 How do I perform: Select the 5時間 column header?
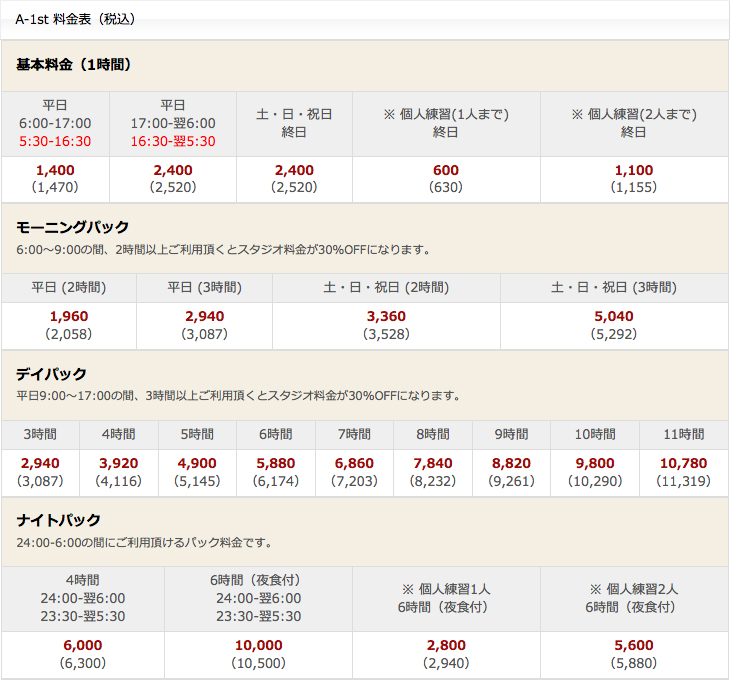(197, 435)
